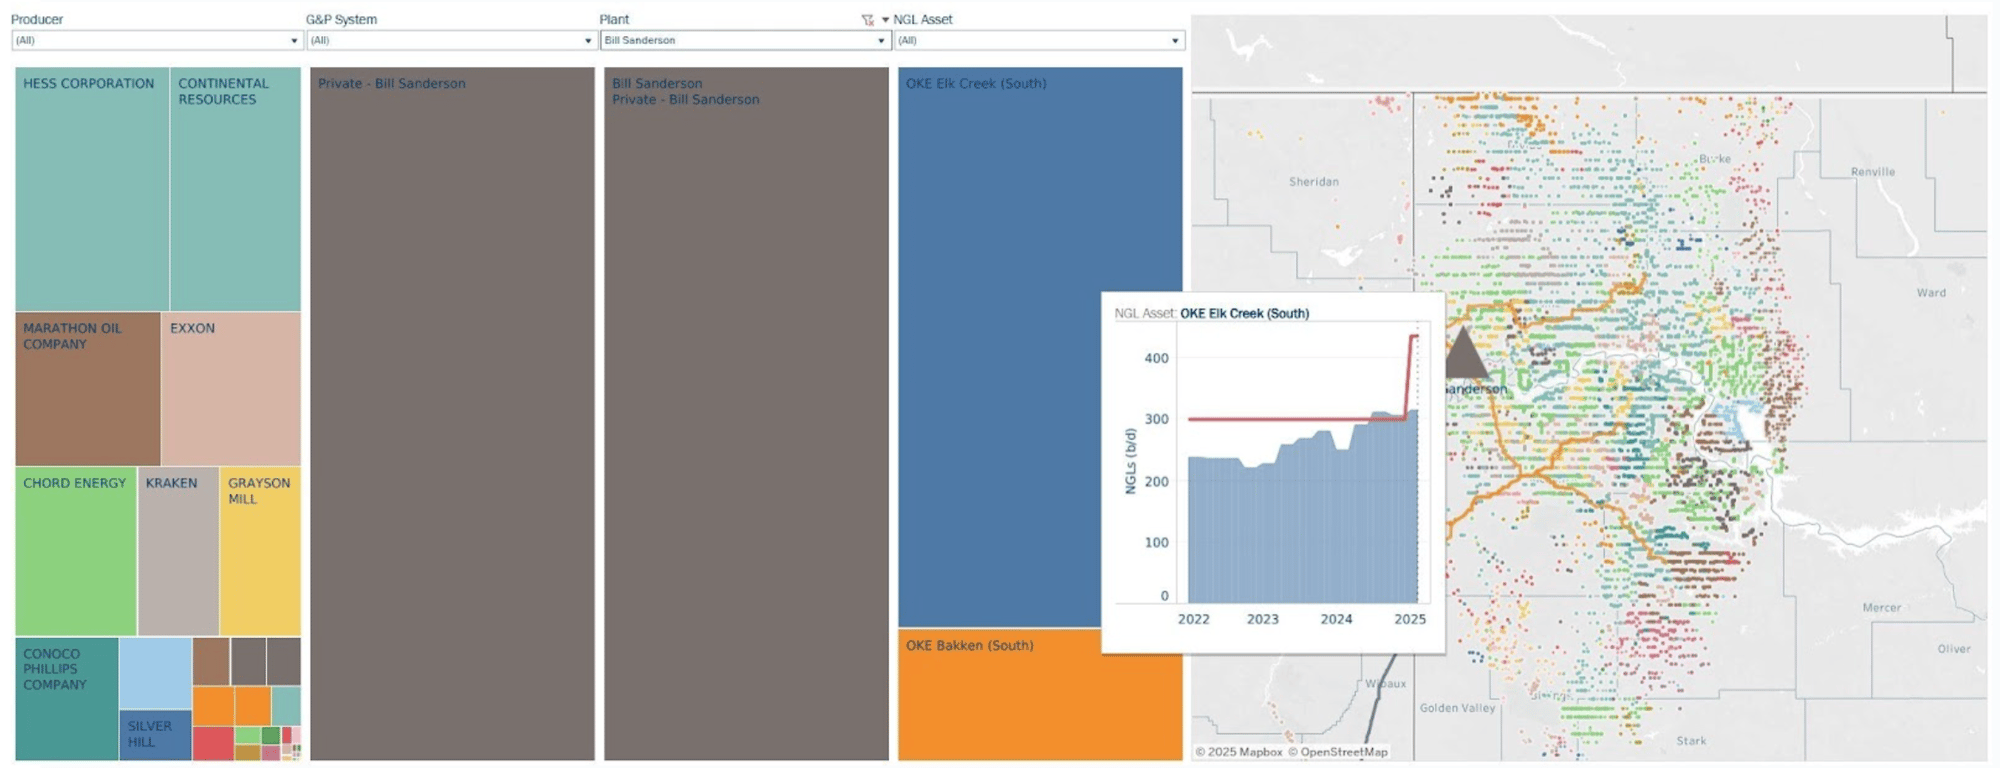Viewport: 2000px width, 768px height.
Task: Click the gray triangle plant marker on map
Action: (1464, 354)
